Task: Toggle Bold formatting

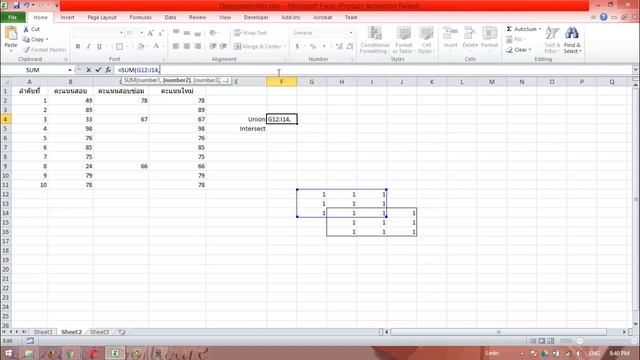Action: 78,47
